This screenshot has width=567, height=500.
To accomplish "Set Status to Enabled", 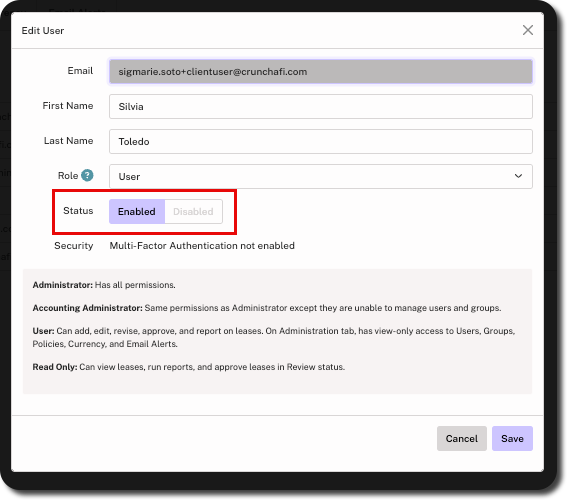I will click(137, 211).
